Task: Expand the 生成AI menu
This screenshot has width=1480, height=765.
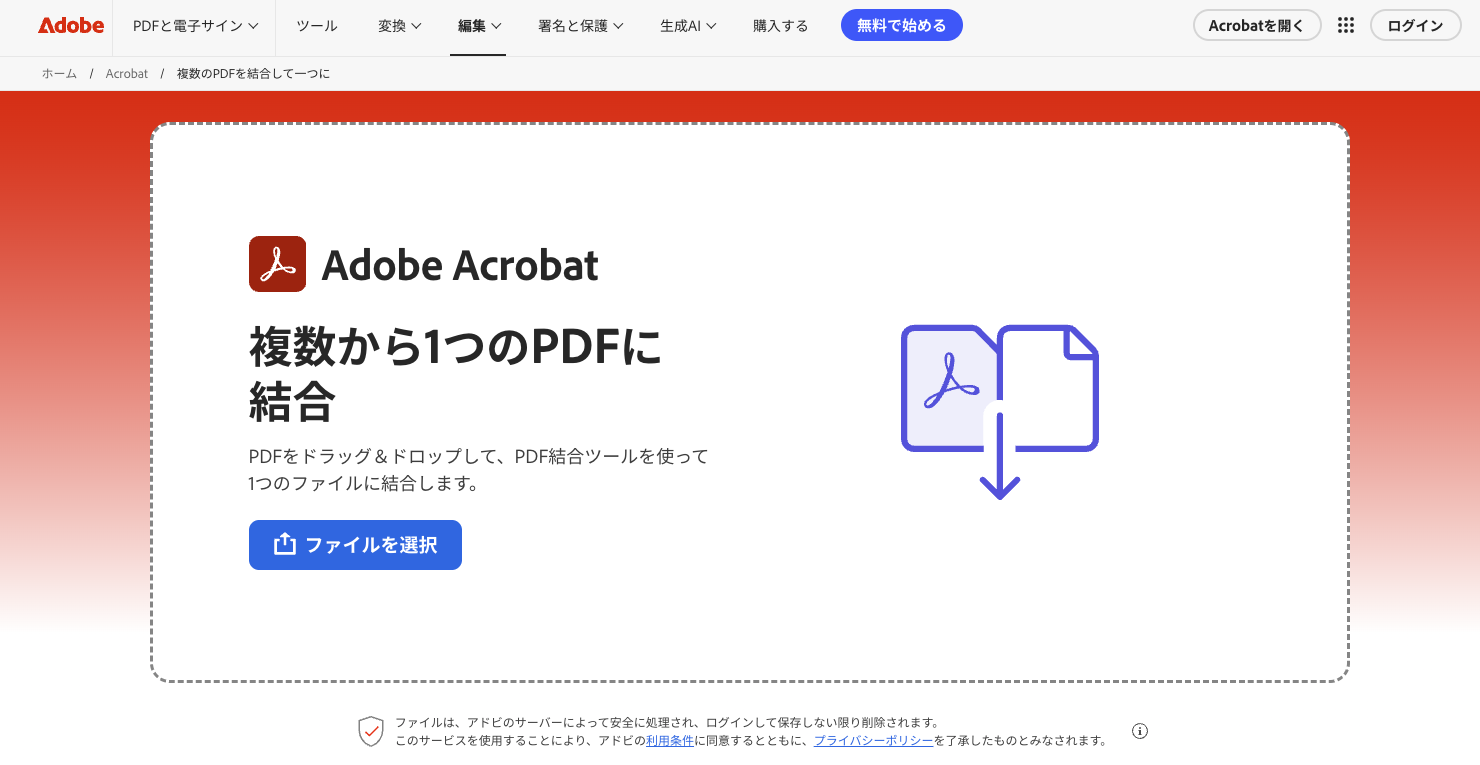Action: [x=688, y=26]
